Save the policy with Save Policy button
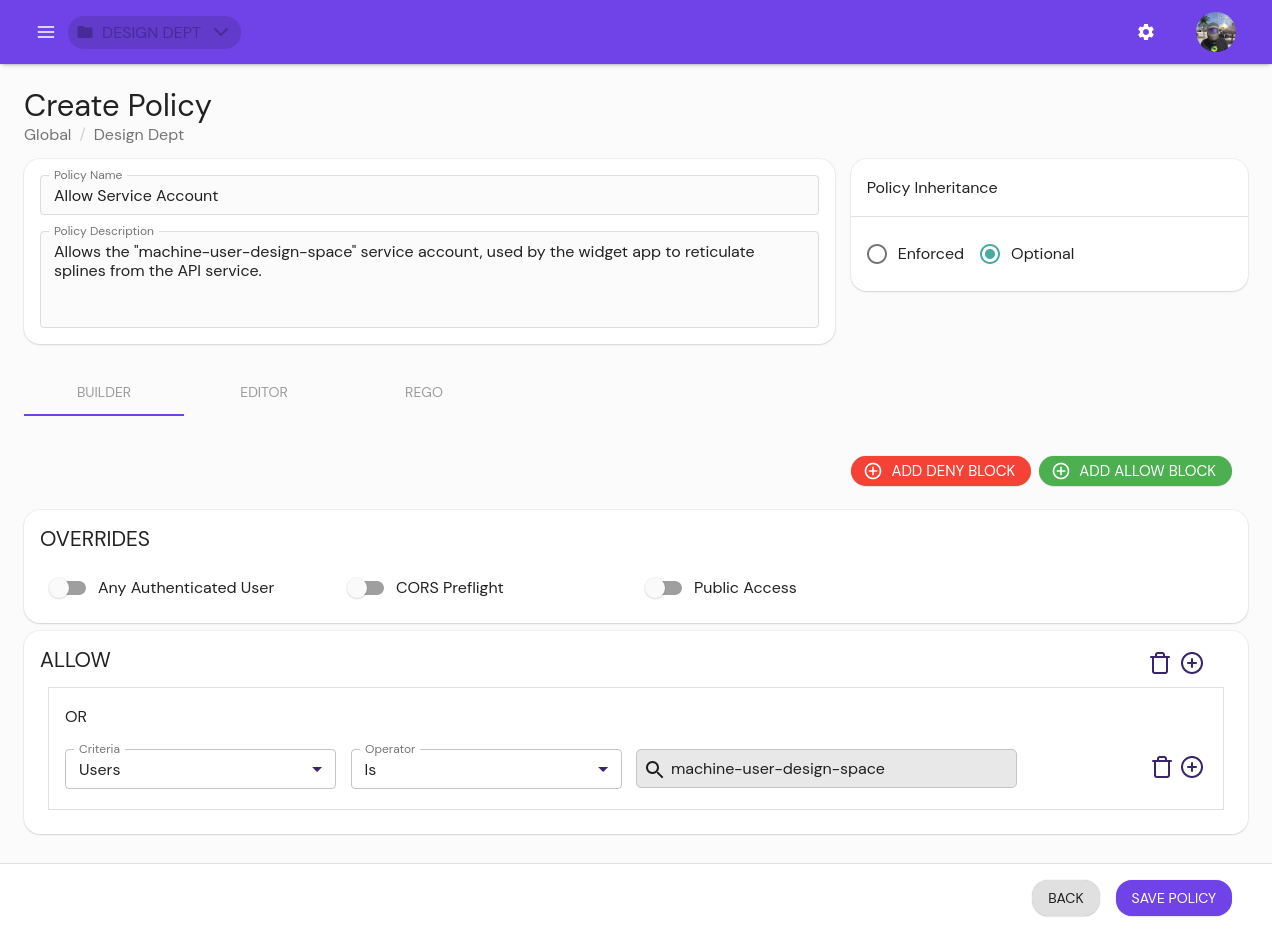Viewport: 1272px width, 932px height. click(x=1174, y=898)
